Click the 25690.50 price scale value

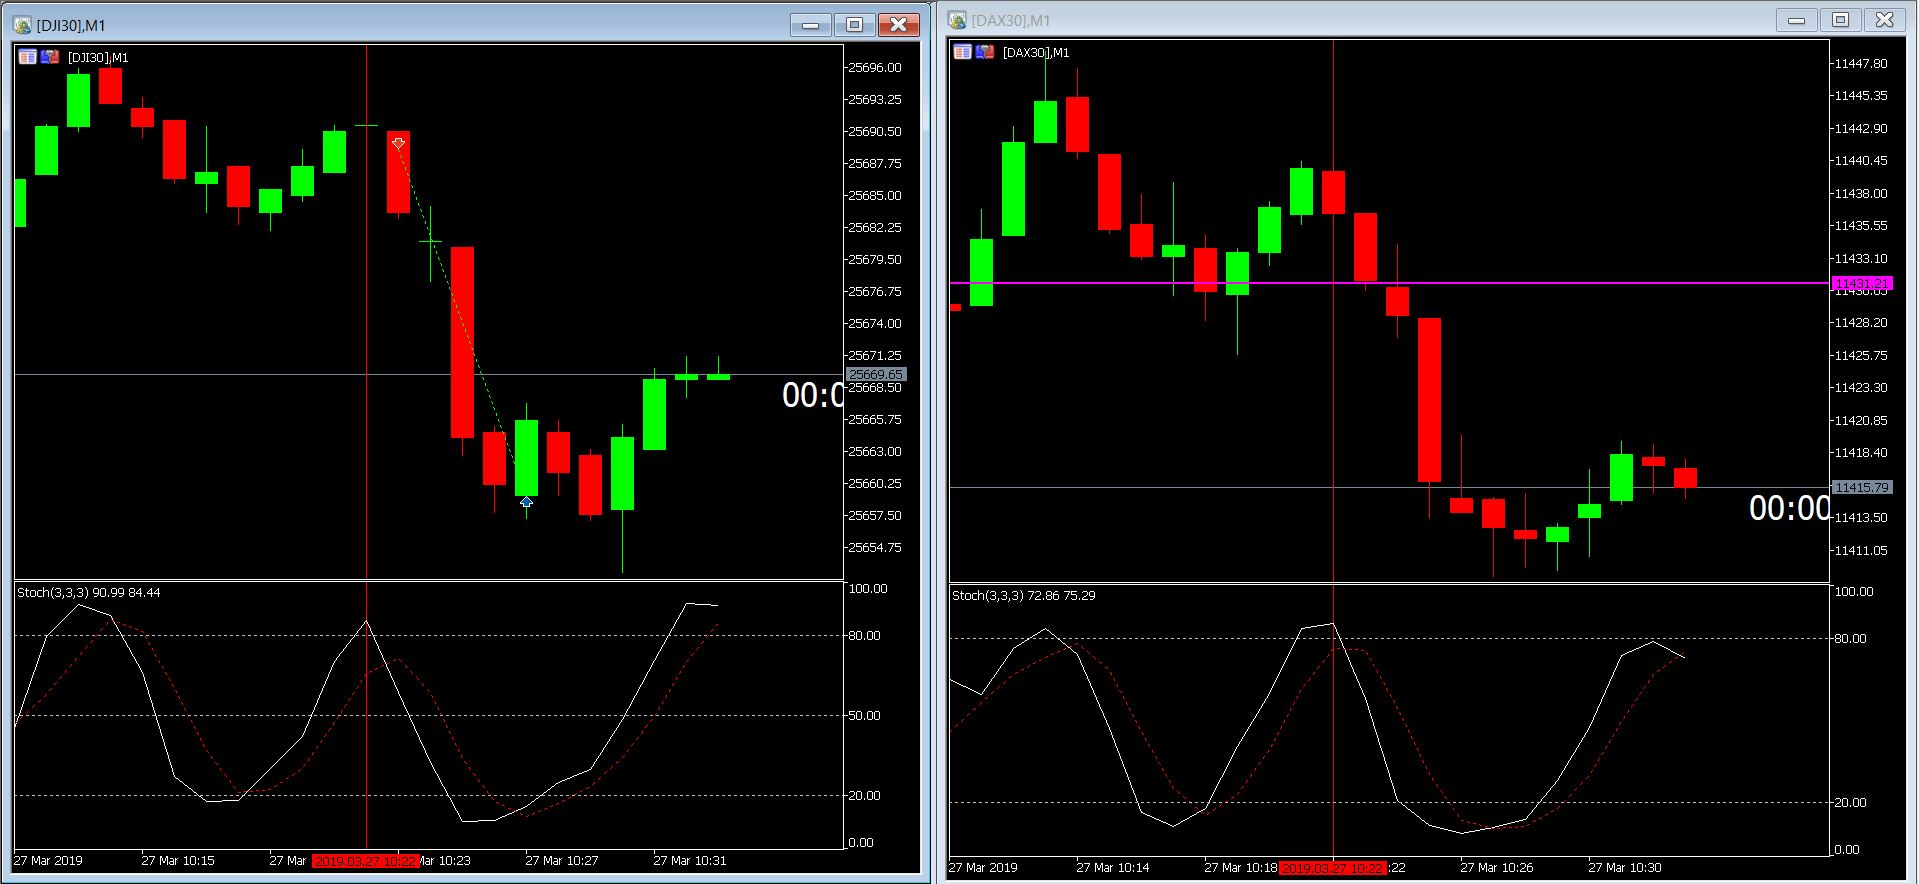[x=875, y=132]
